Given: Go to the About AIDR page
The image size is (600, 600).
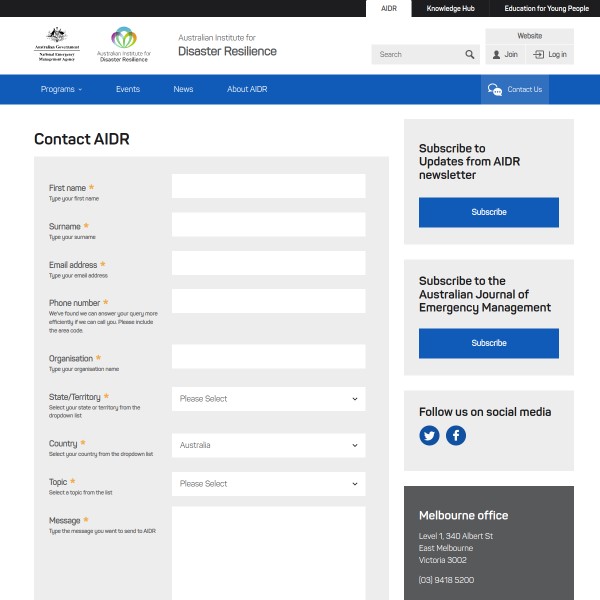Looking at the screenshot, I should pyautogui.click(x=247, y=89).
